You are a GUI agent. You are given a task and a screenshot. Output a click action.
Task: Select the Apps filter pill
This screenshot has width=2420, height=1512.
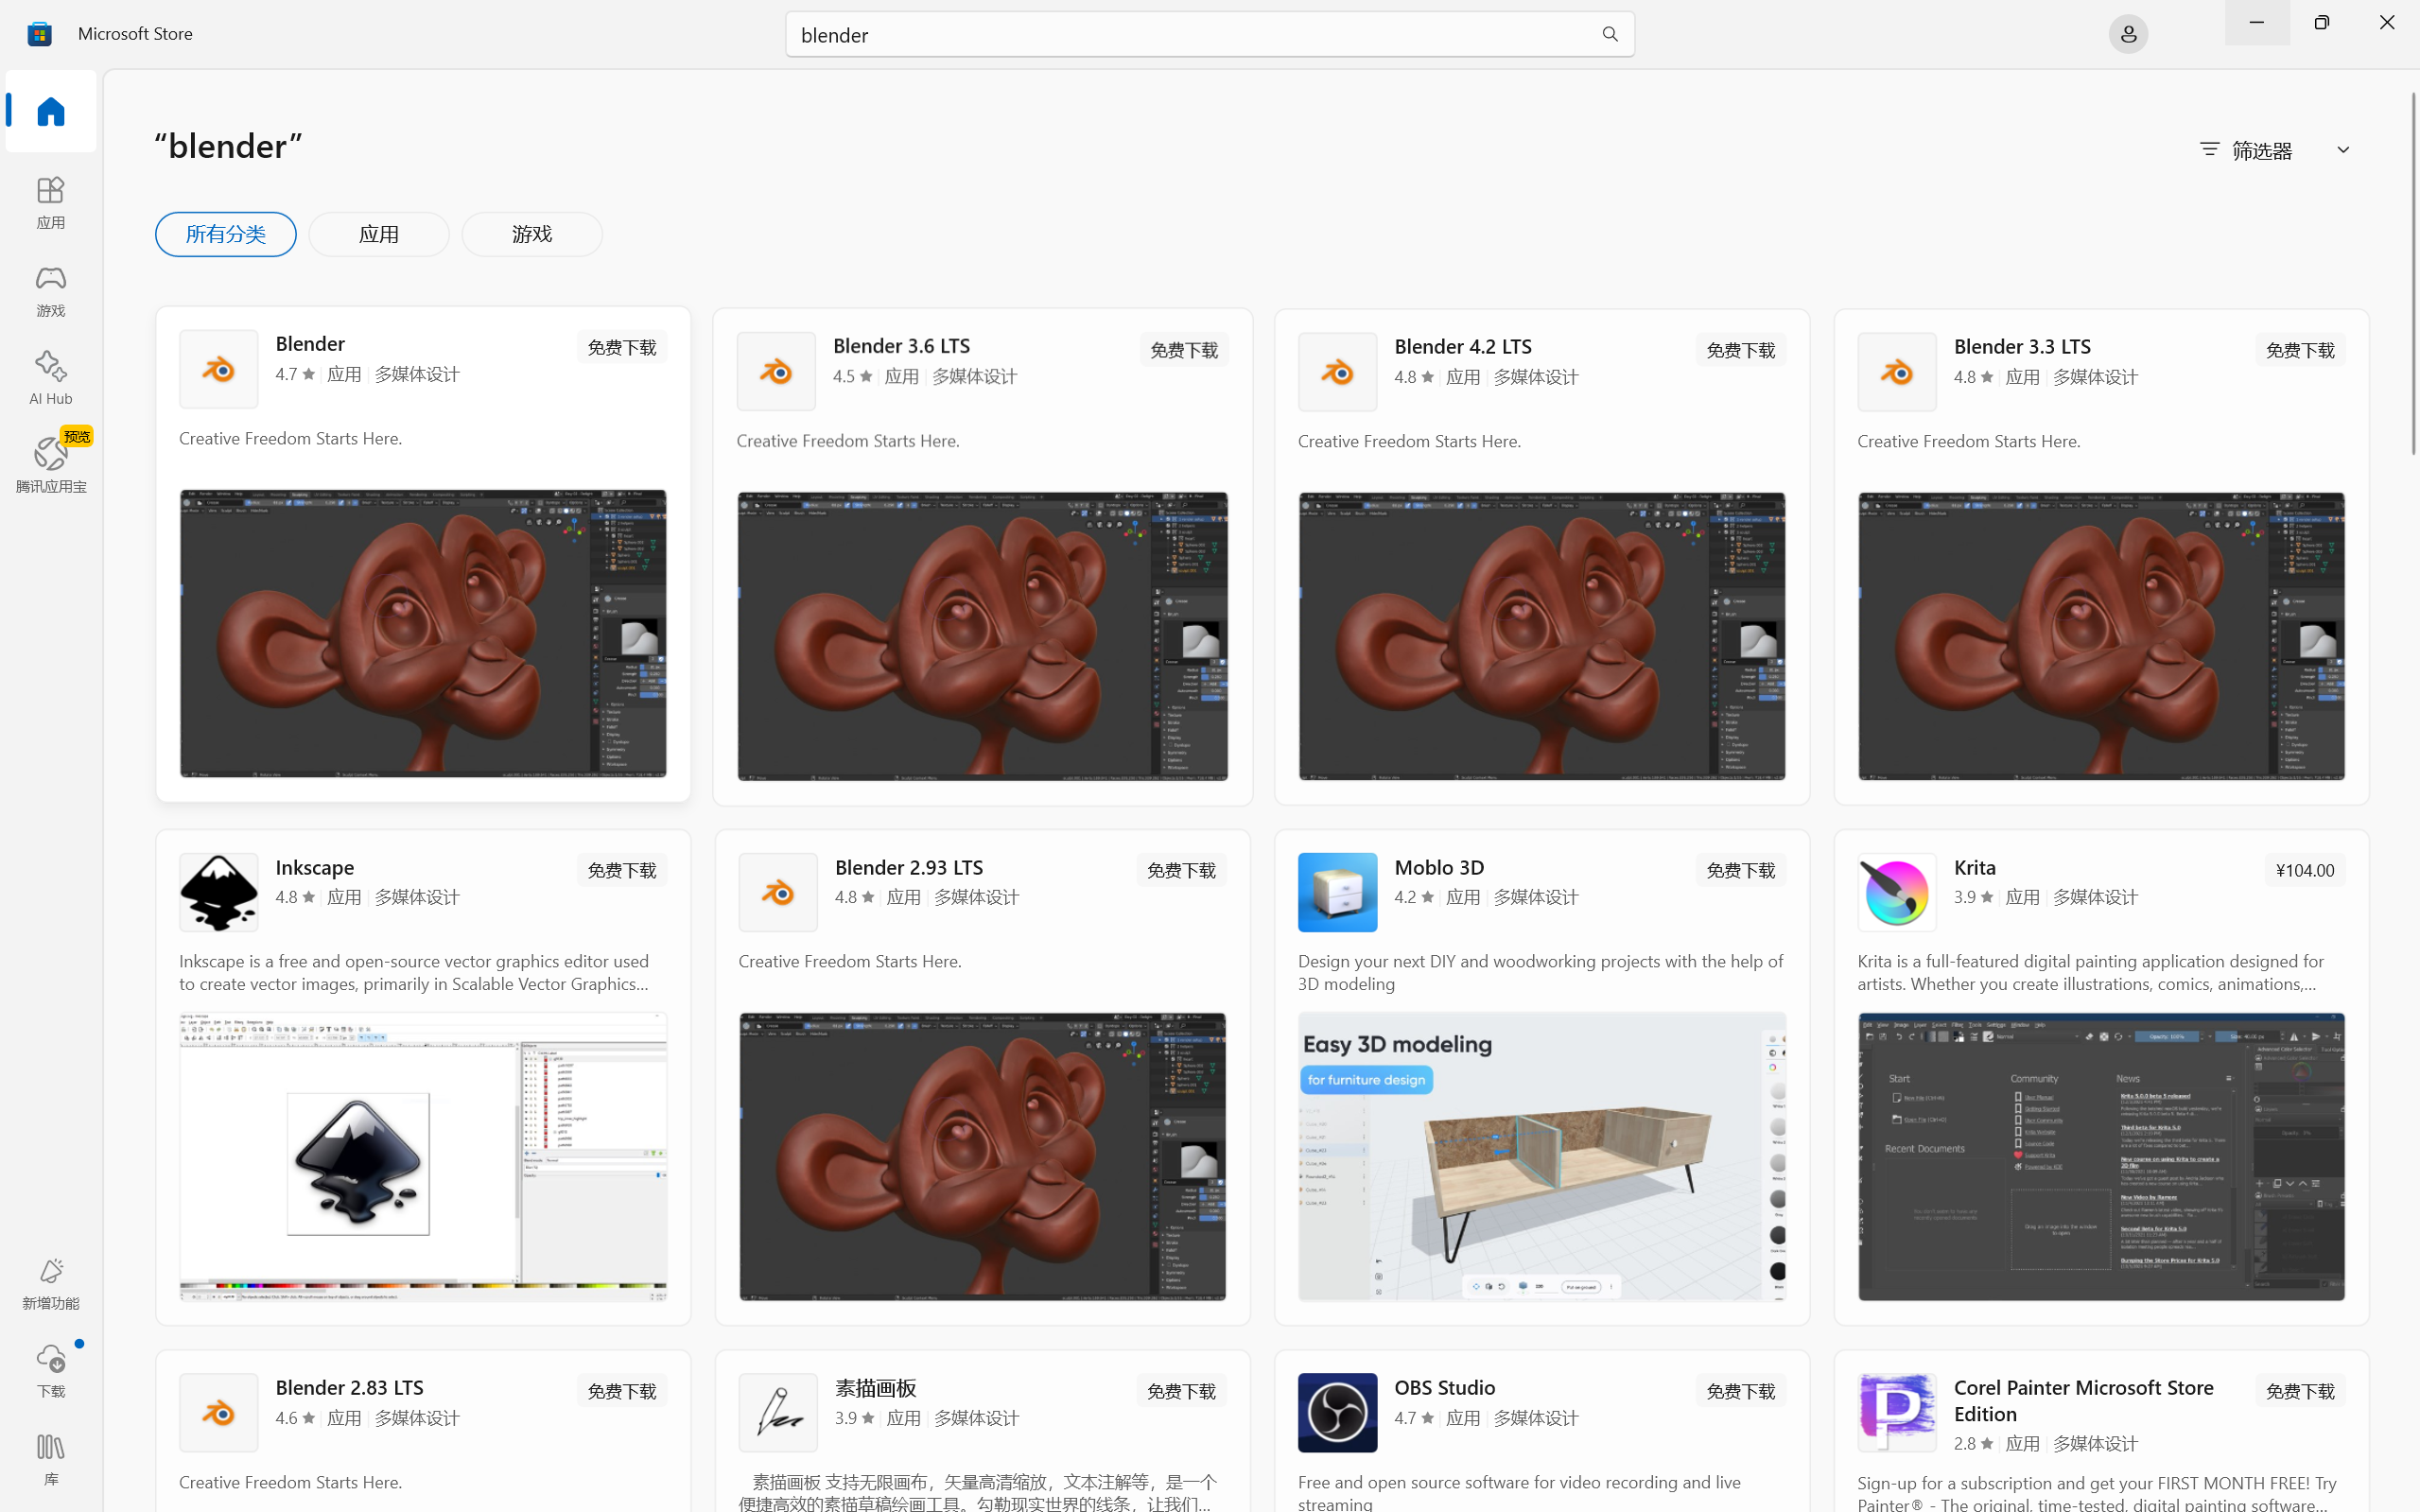coord(378,234)
